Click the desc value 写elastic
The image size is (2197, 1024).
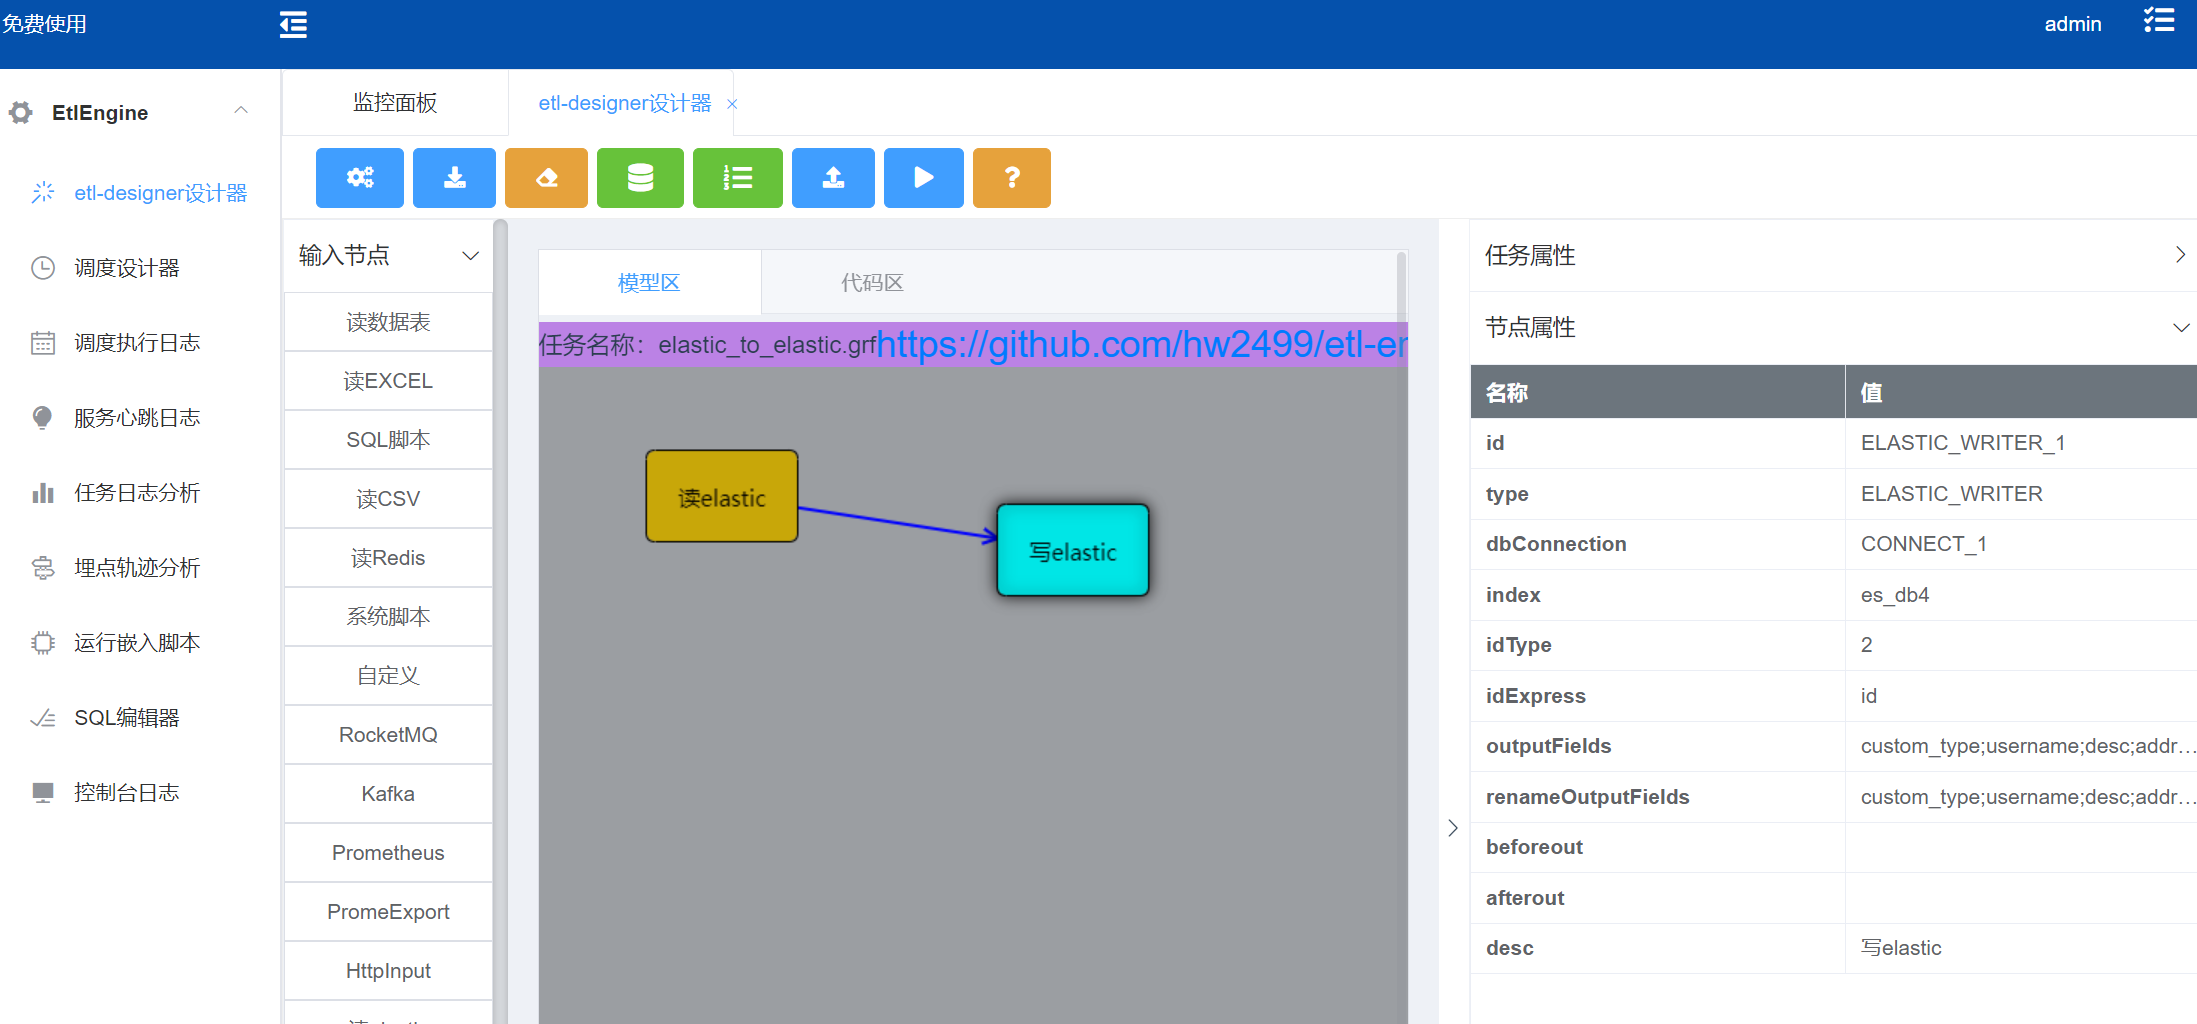coord(2021,948)
